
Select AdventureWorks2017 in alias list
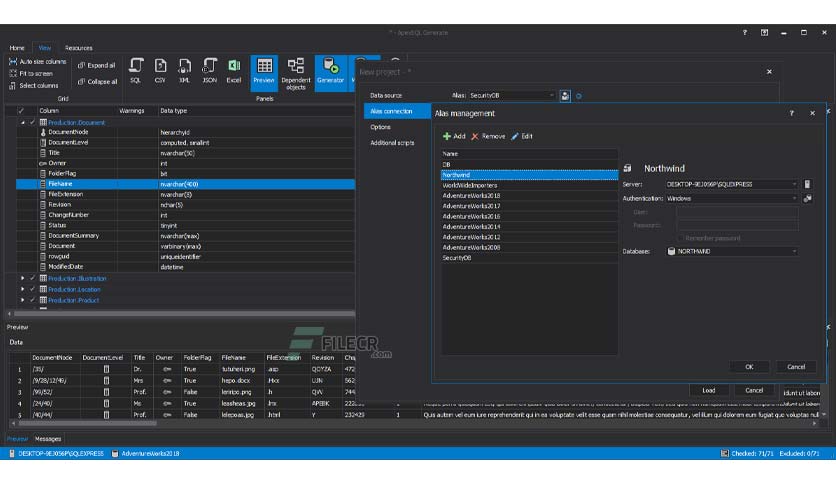[x=529, y=206]
